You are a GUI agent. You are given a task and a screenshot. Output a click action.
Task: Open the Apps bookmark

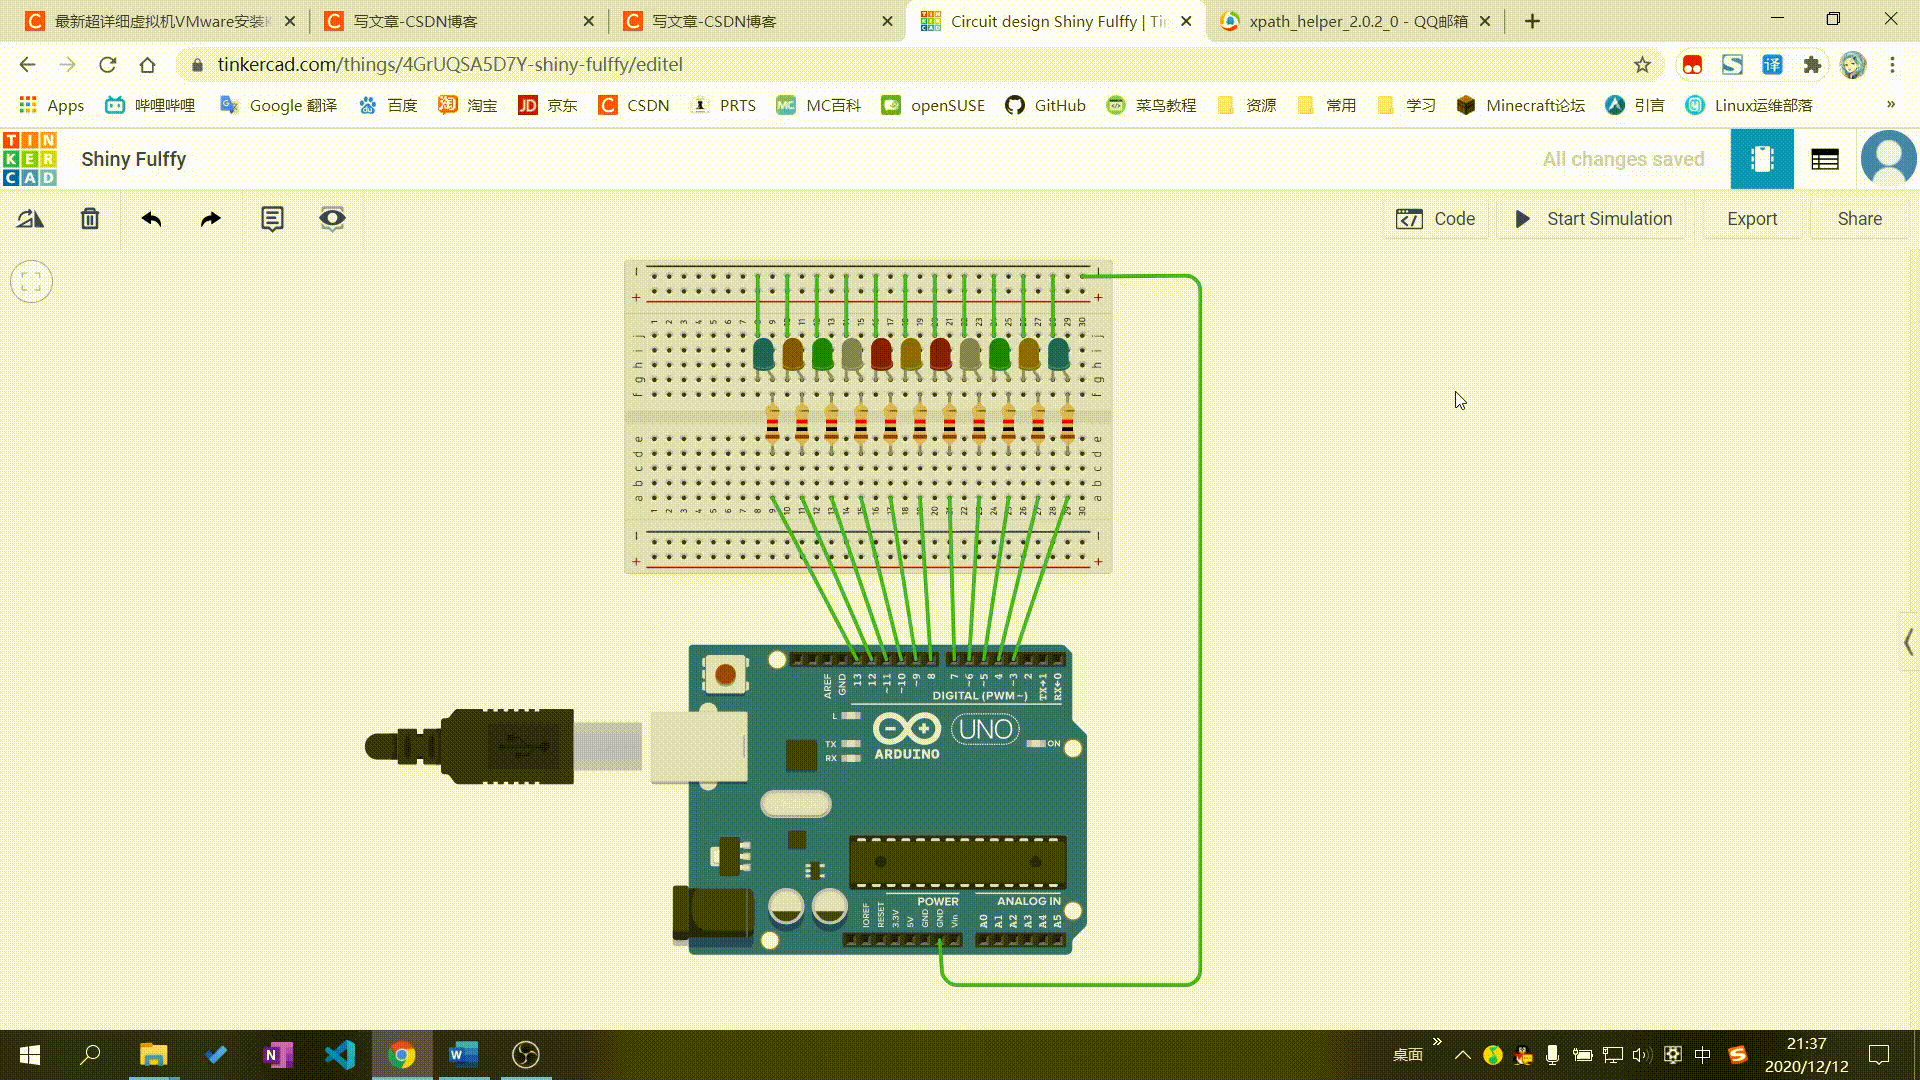(x=51, y=105)
